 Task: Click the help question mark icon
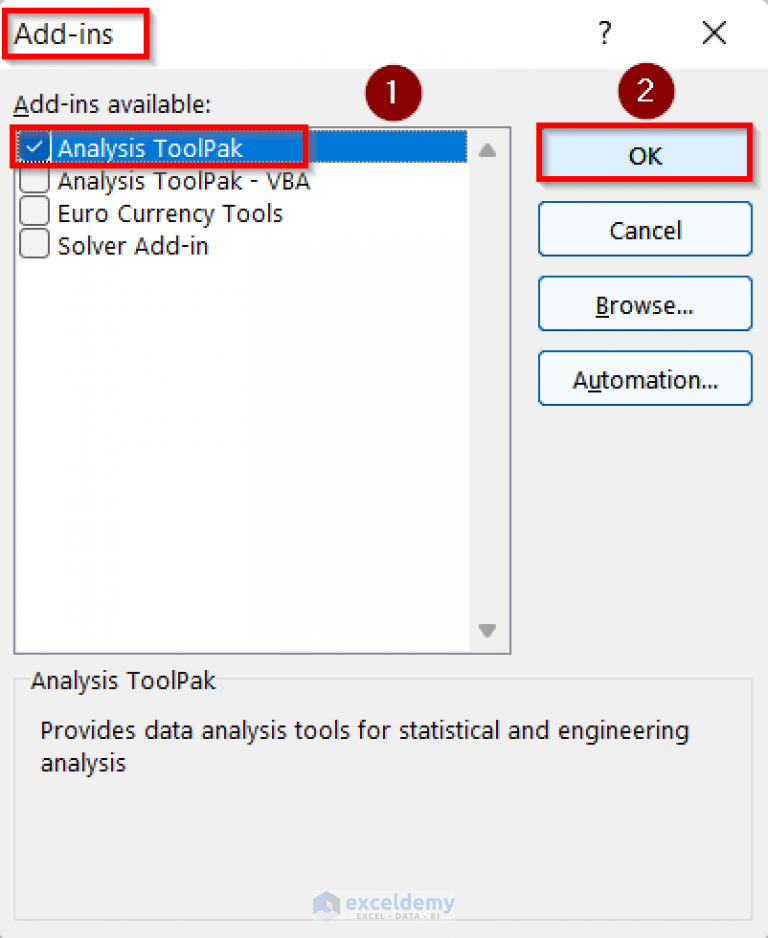tap(604, 33)
